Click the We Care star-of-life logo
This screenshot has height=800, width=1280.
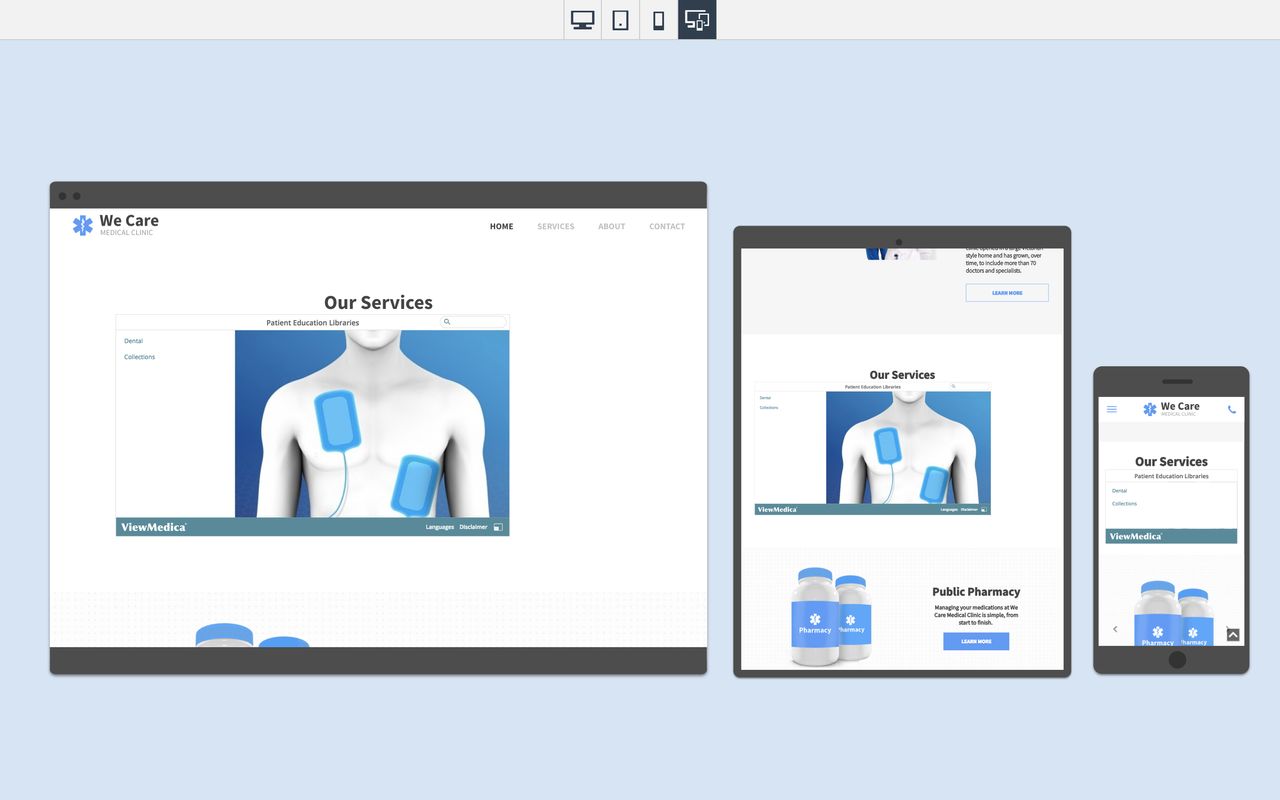click(x=82, y=224)
